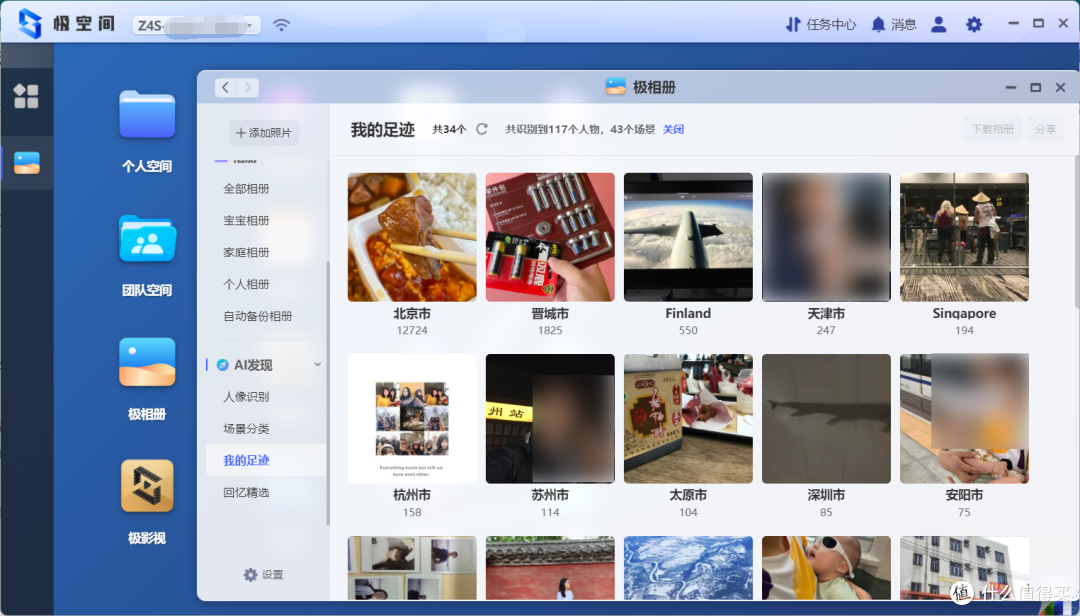
Task: Open the Z4S device dropdown
Action: tap(196, 25)
